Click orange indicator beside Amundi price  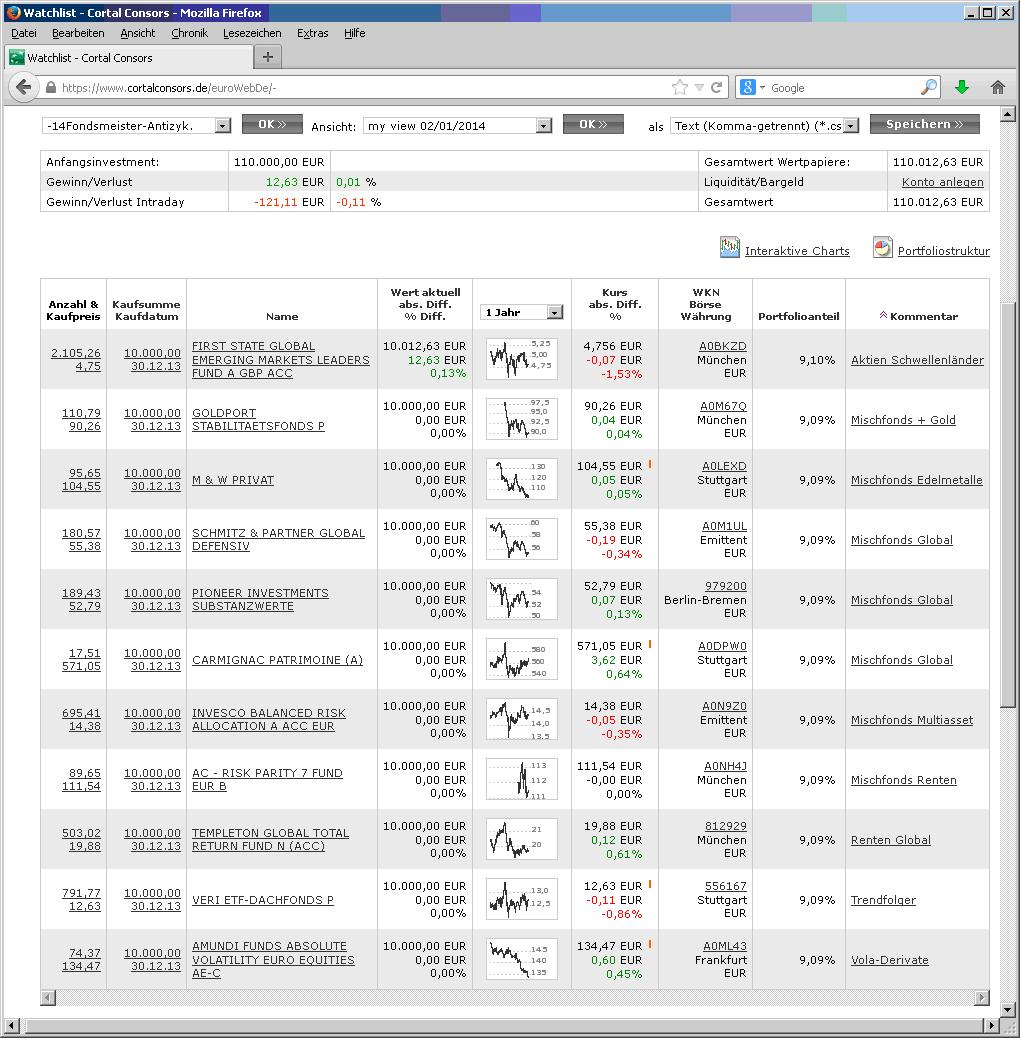pos(650,944)
